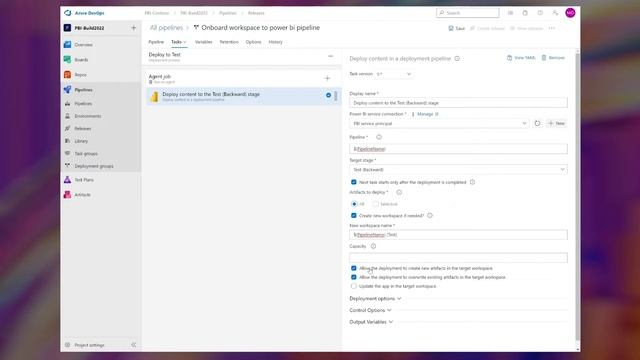Click the New workspace name input field
Image resolution: width=640 pixels, height=360 pixels.
(x=458, y=235)
